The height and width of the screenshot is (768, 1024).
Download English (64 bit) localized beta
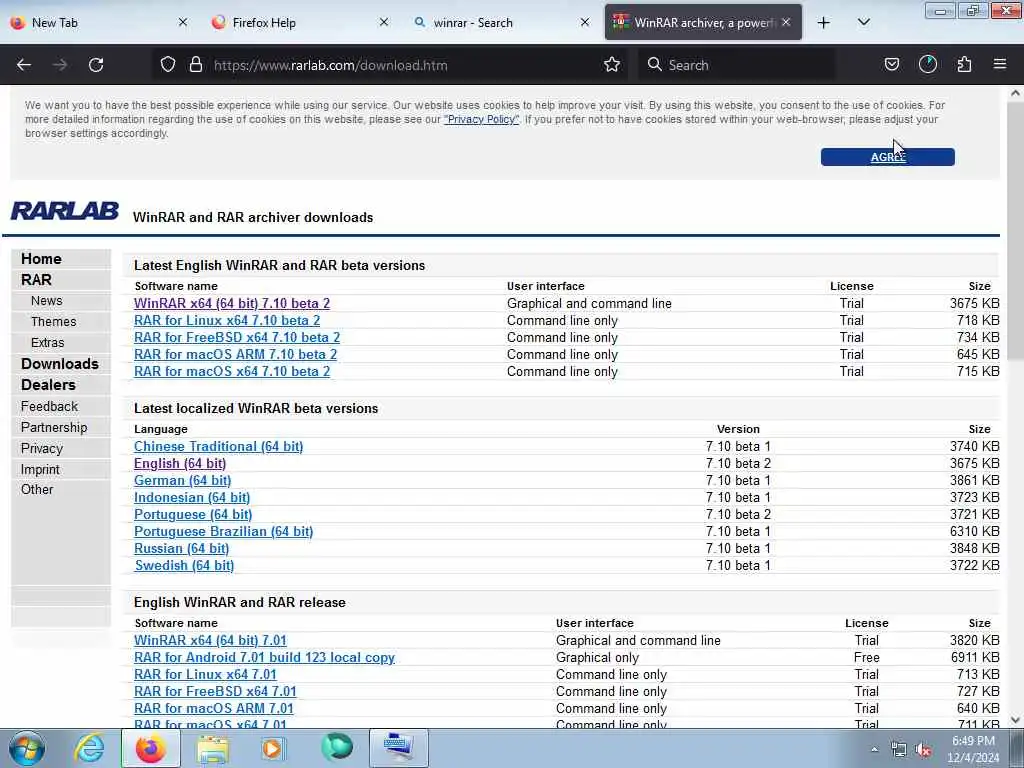[180, 464]
